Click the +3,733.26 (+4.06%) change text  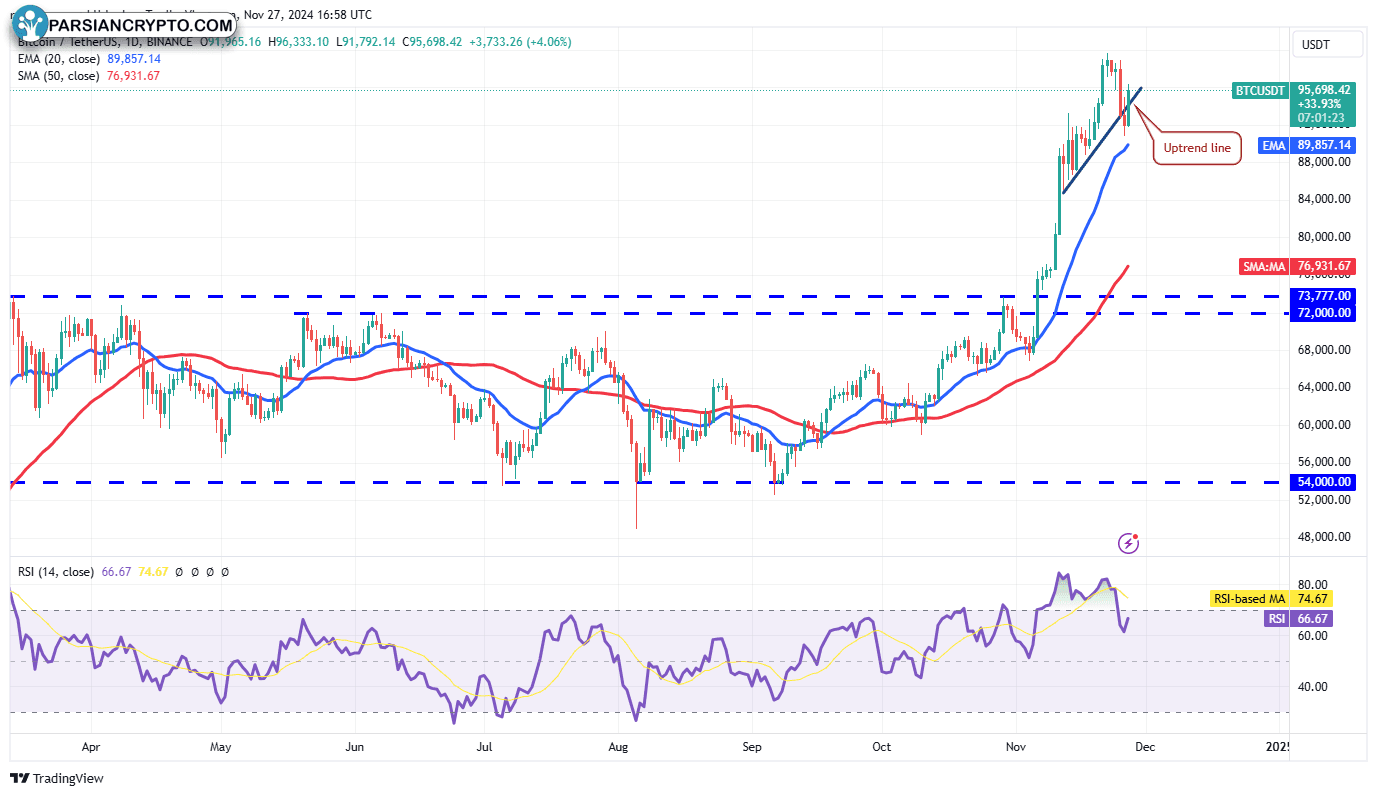[521, 42]
